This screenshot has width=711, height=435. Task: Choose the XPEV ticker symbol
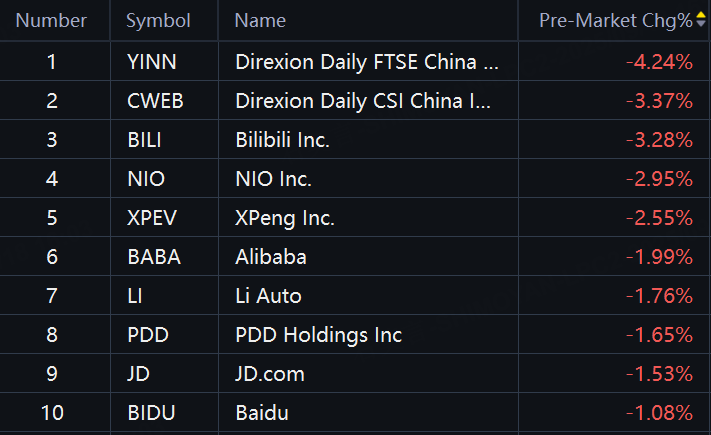click(152, 218)
